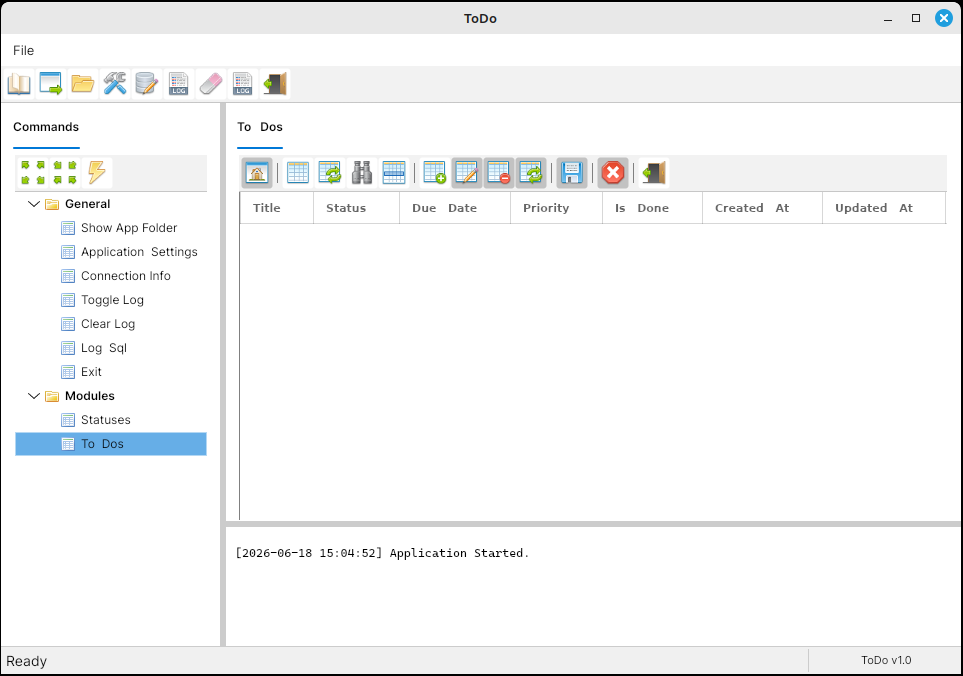Image resolution: width=963 pixels, height=676 pixels.
Task: Select Clear Log tree item
Action: (108, 324)
